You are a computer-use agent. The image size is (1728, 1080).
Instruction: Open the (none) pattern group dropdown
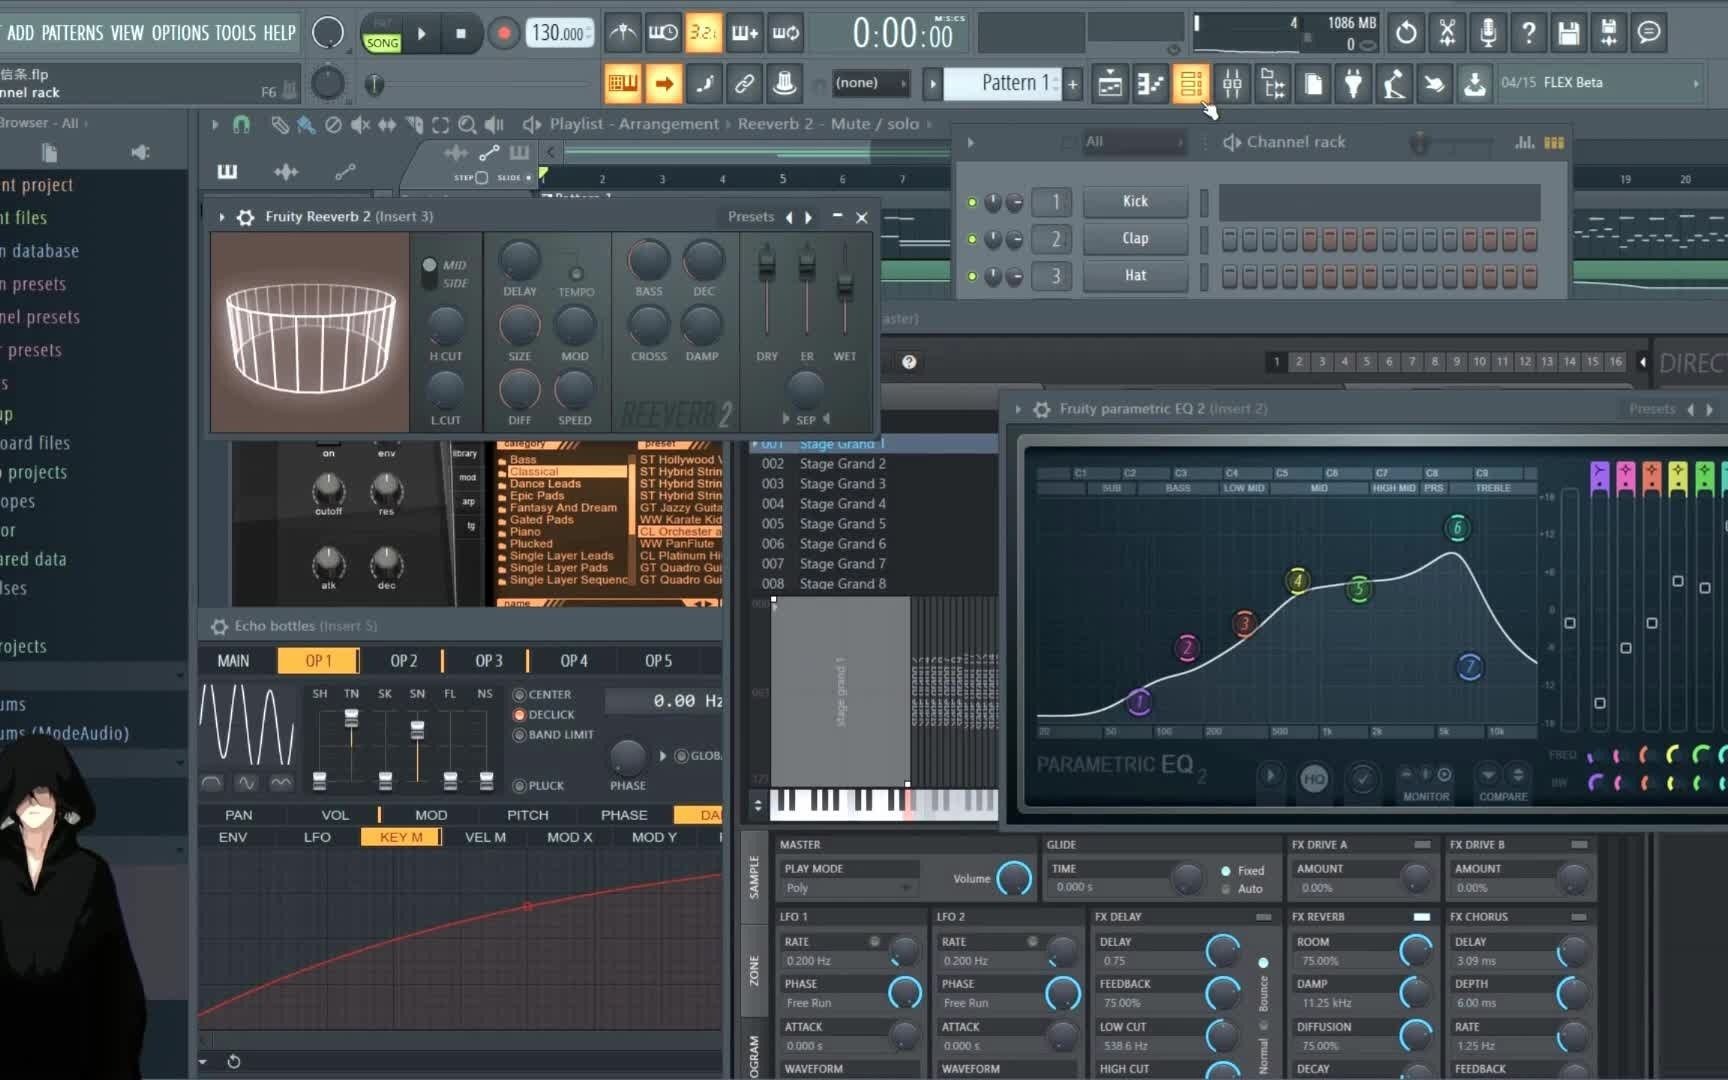click(870, 83)
